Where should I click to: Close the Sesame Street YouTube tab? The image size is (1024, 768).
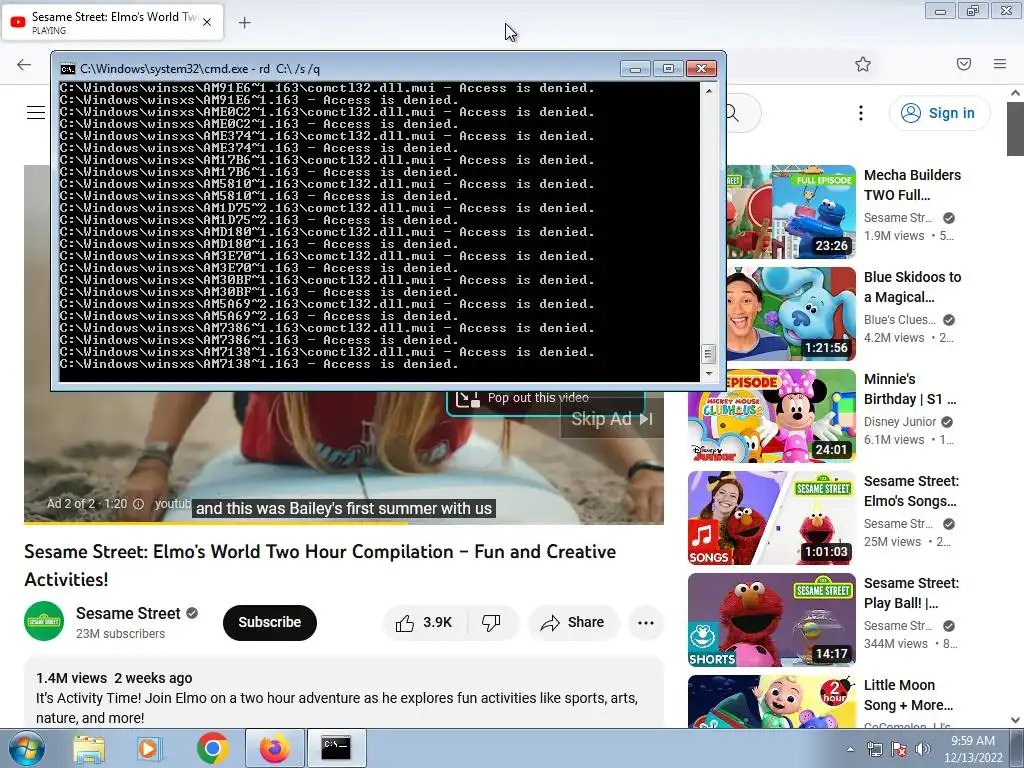(x=207, y=22)
